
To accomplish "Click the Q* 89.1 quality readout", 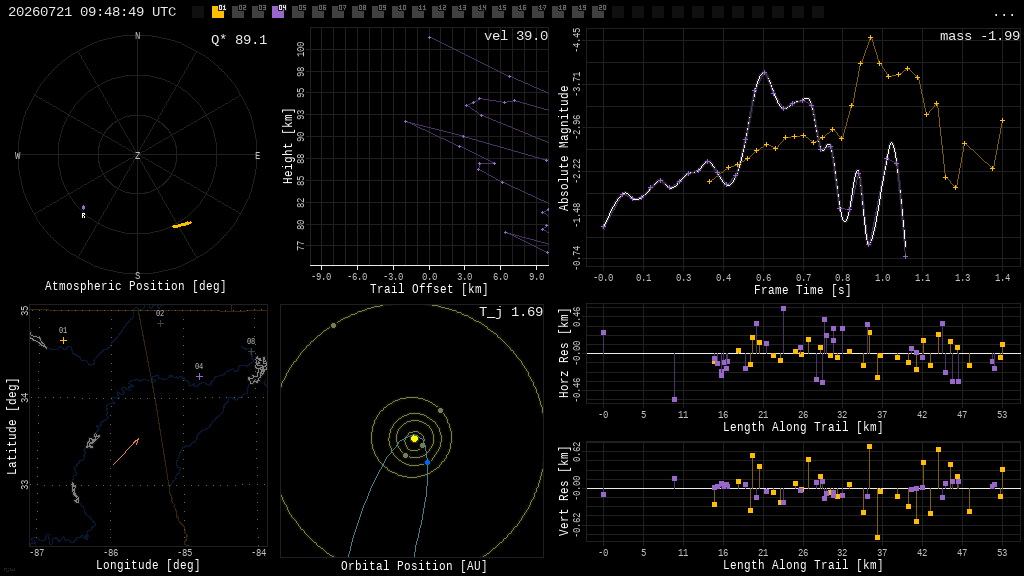I will 239,40.
